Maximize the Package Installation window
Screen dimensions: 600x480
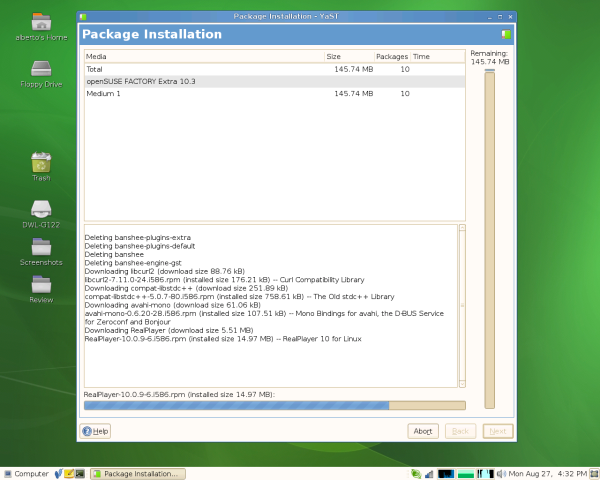point(500,17)
